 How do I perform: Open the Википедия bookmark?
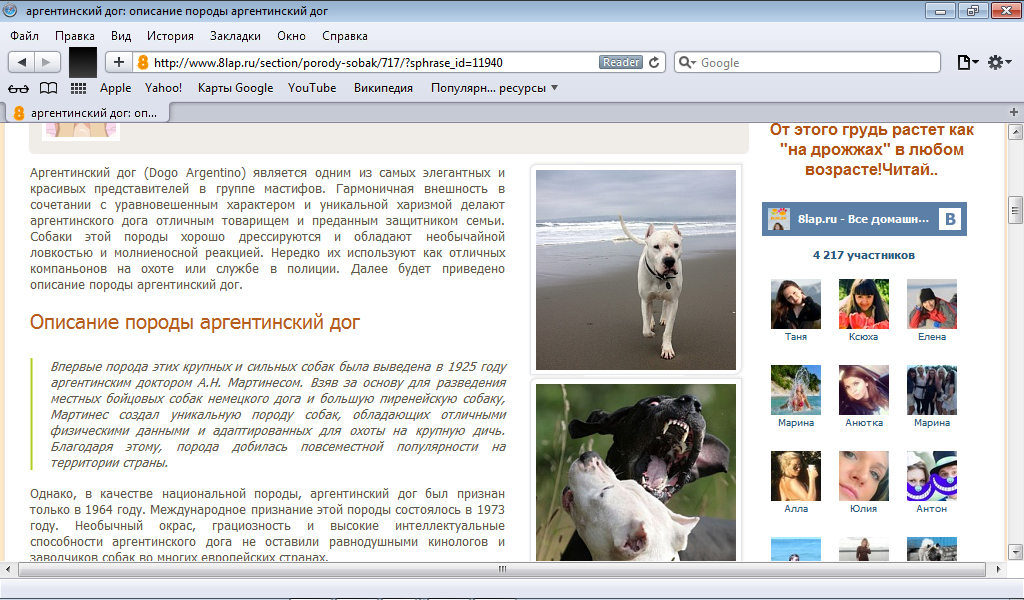click(383, 87)
